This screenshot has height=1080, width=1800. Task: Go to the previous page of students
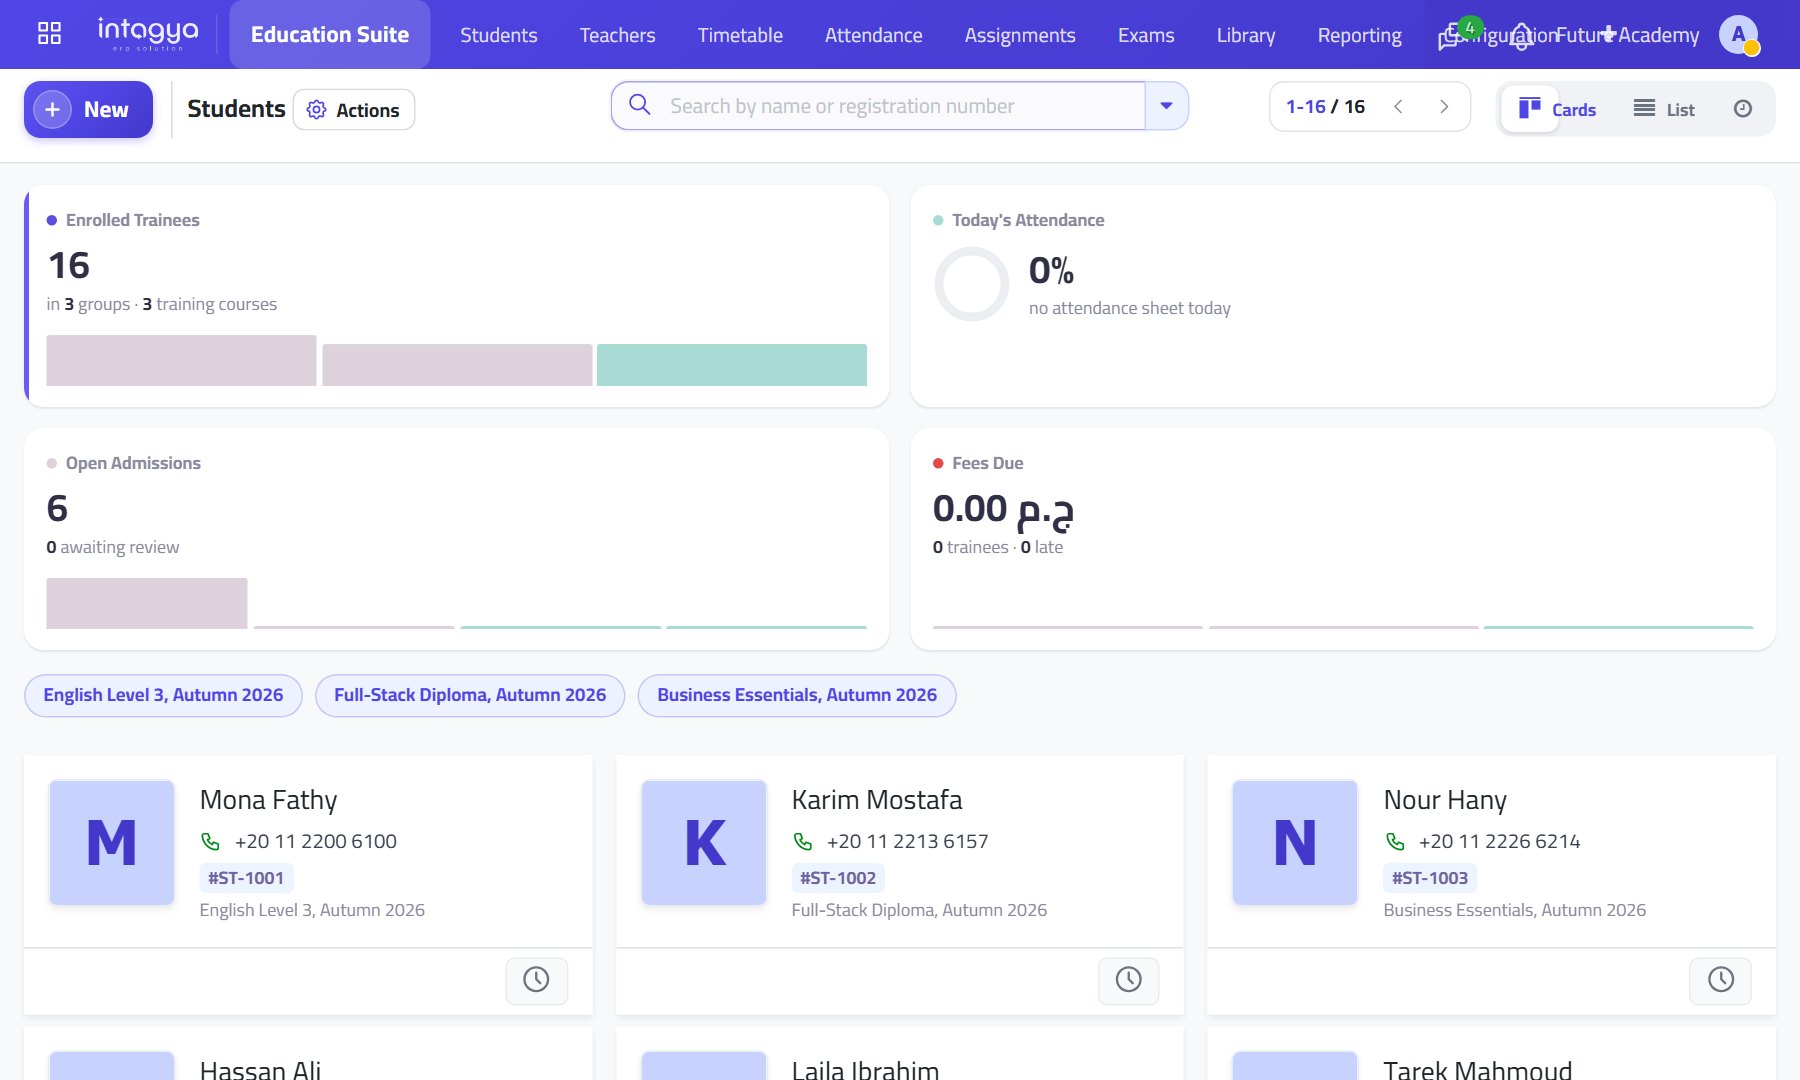tap(1399, 107)
